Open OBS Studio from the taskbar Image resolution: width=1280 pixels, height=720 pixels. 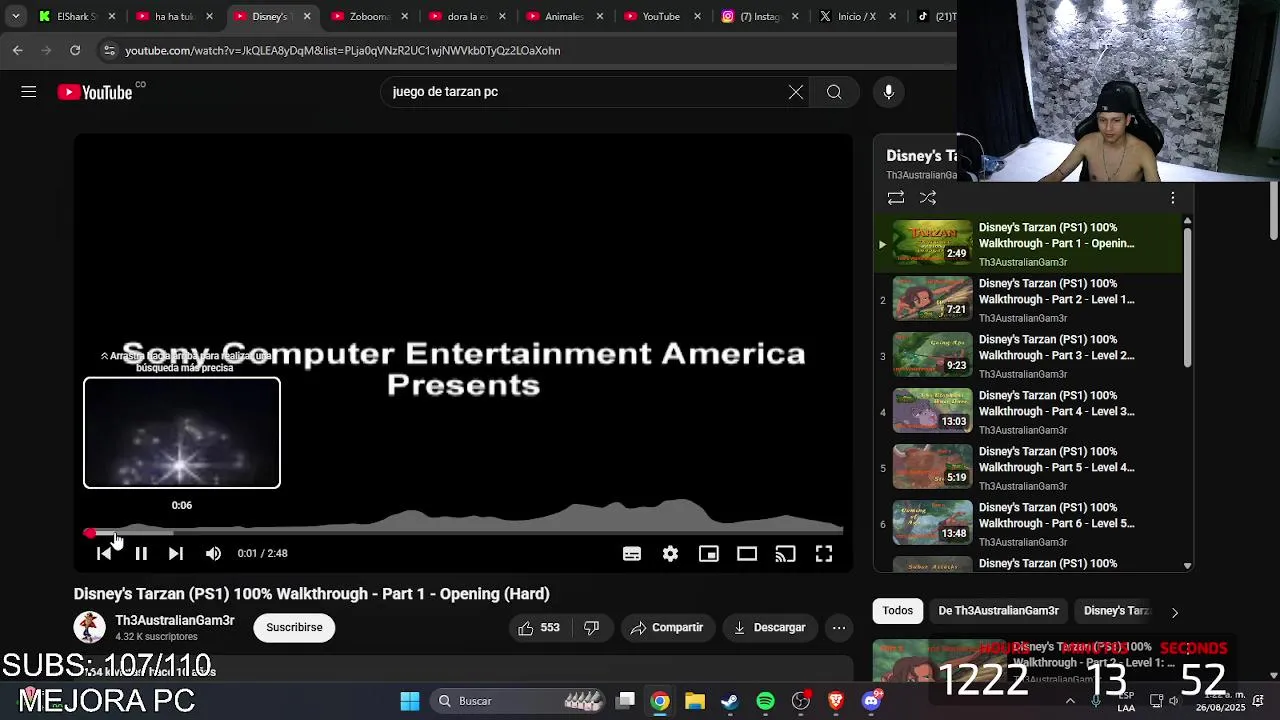point(801,701)
